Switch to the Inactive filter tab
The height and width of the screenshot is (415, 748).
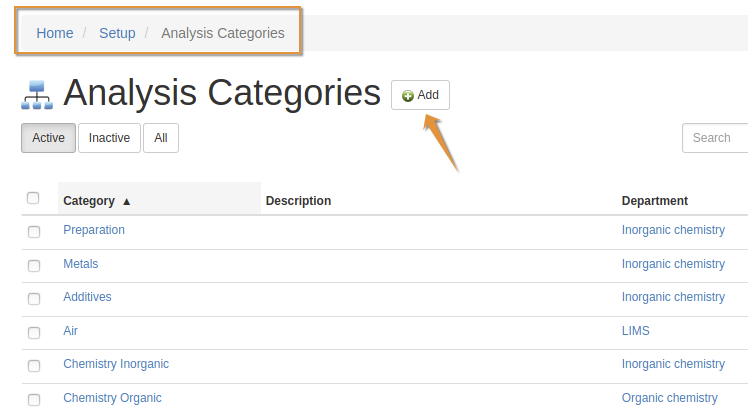pyautogui.click(x=109, y=138)
